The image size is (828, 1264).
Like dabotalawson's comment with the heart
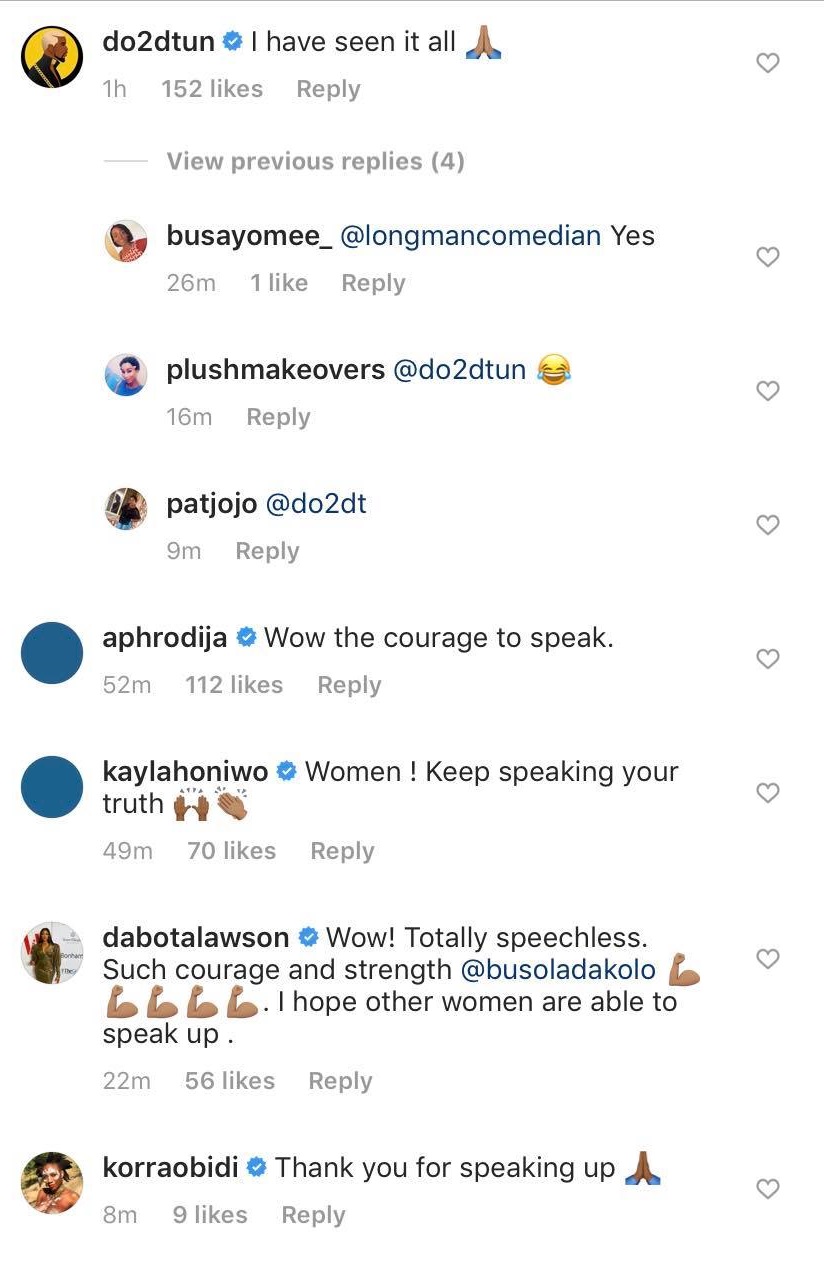click(x=767, y=960)
